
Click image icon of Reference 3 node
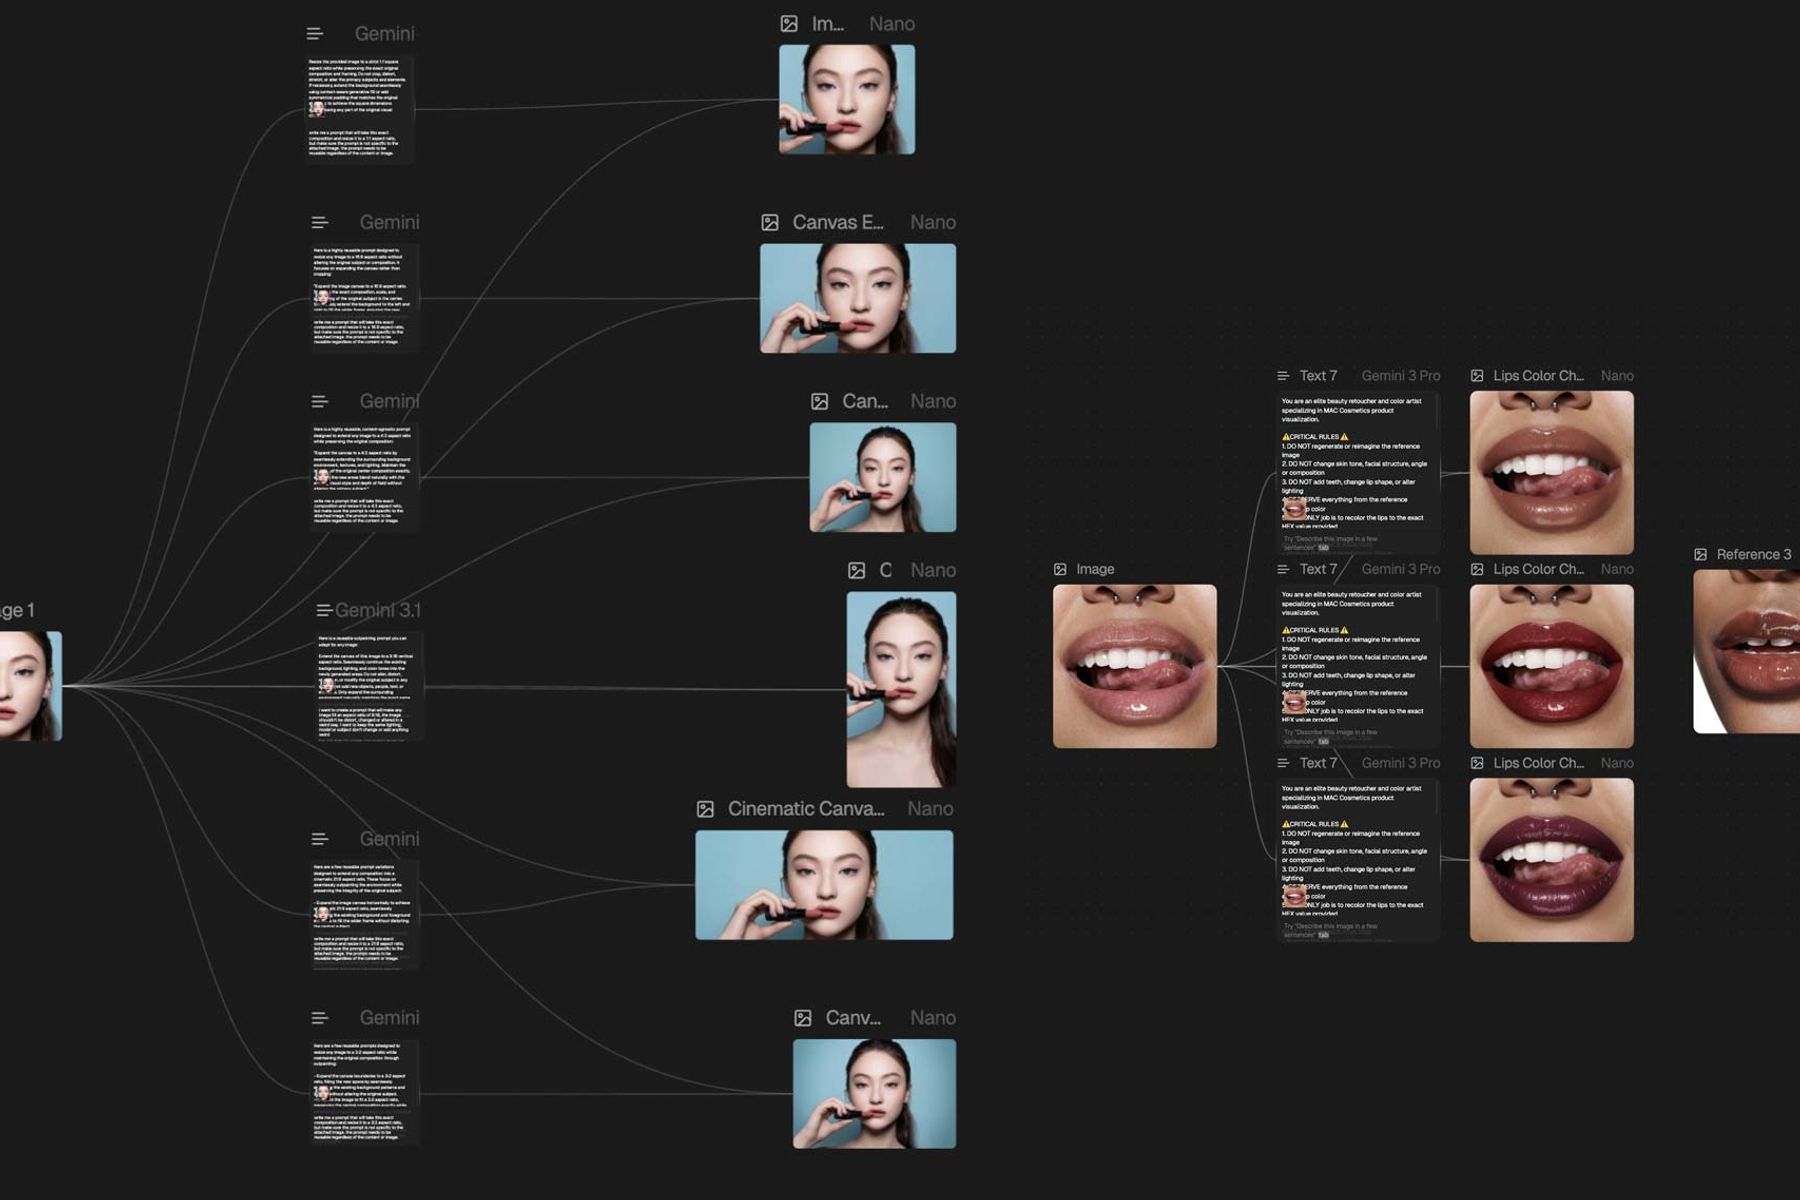pyautogui.click(x=1700, y=554)
